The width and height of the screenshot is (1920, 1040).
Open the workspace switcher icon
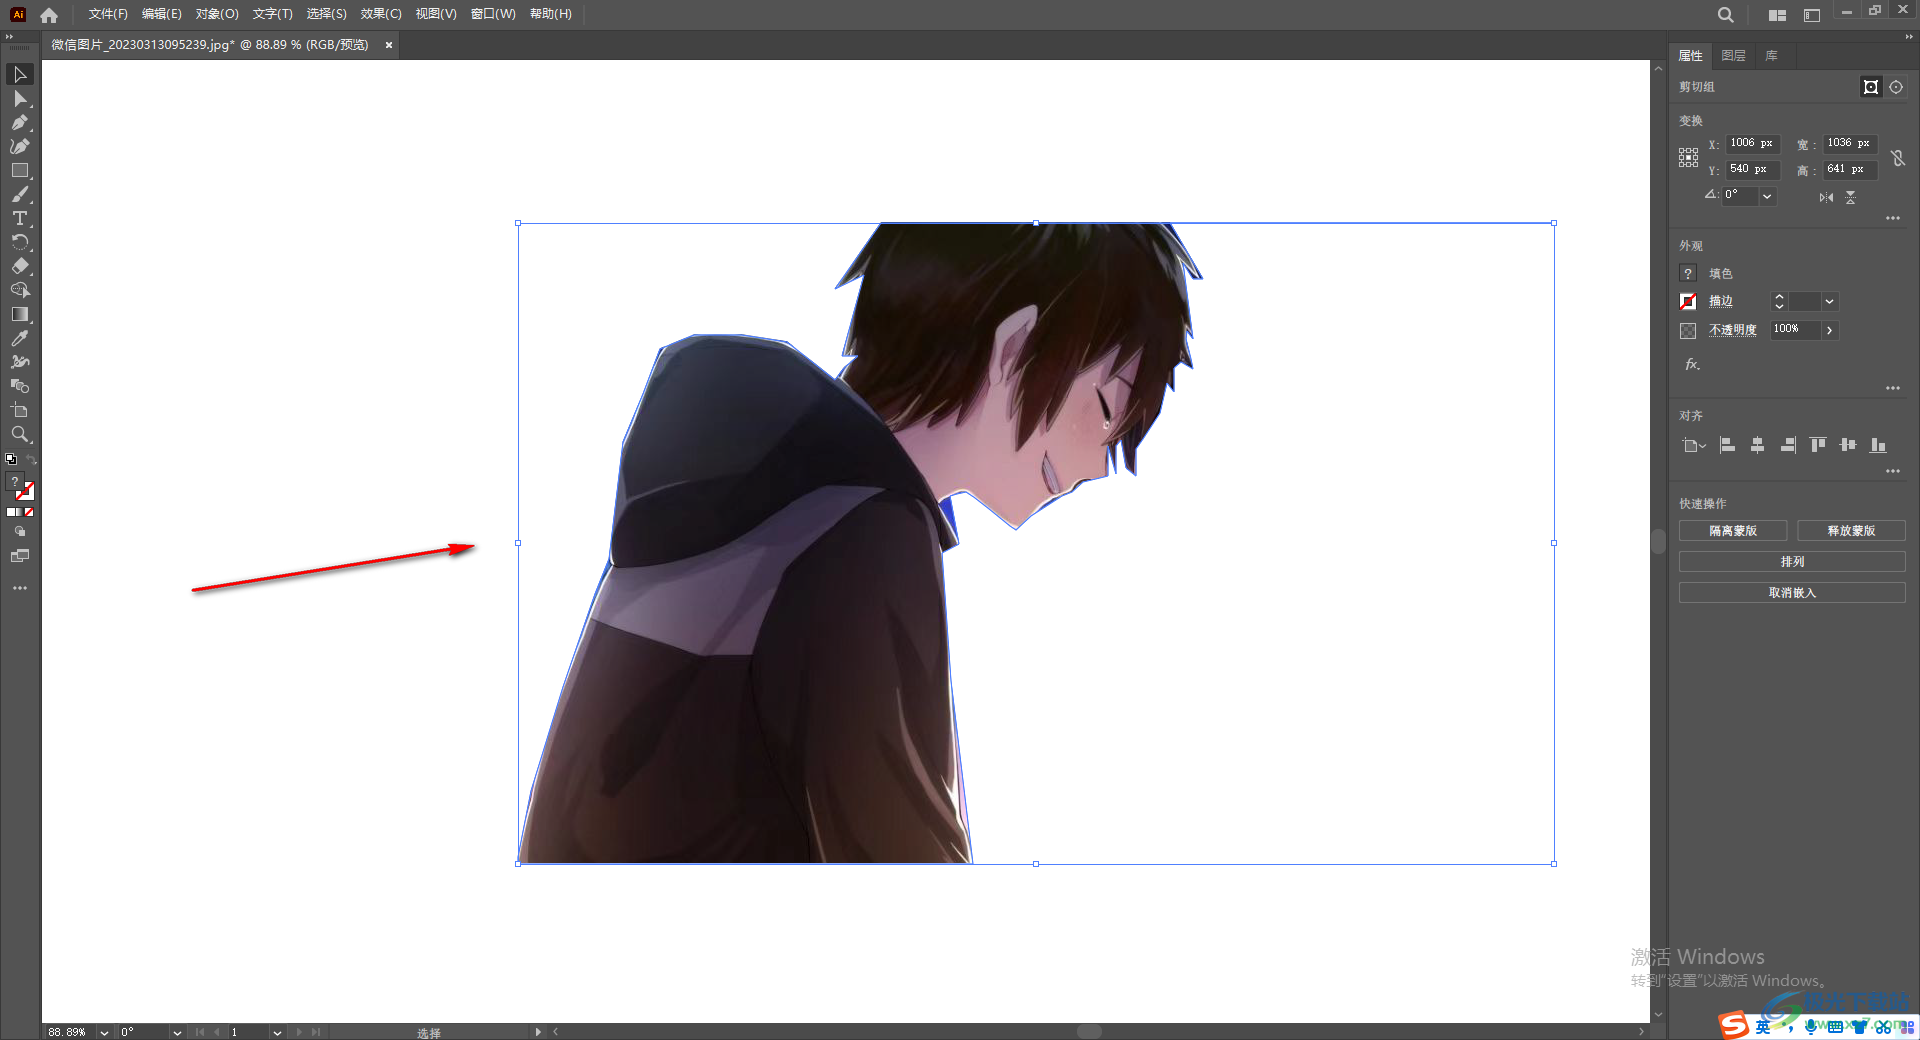[1812, 15]
